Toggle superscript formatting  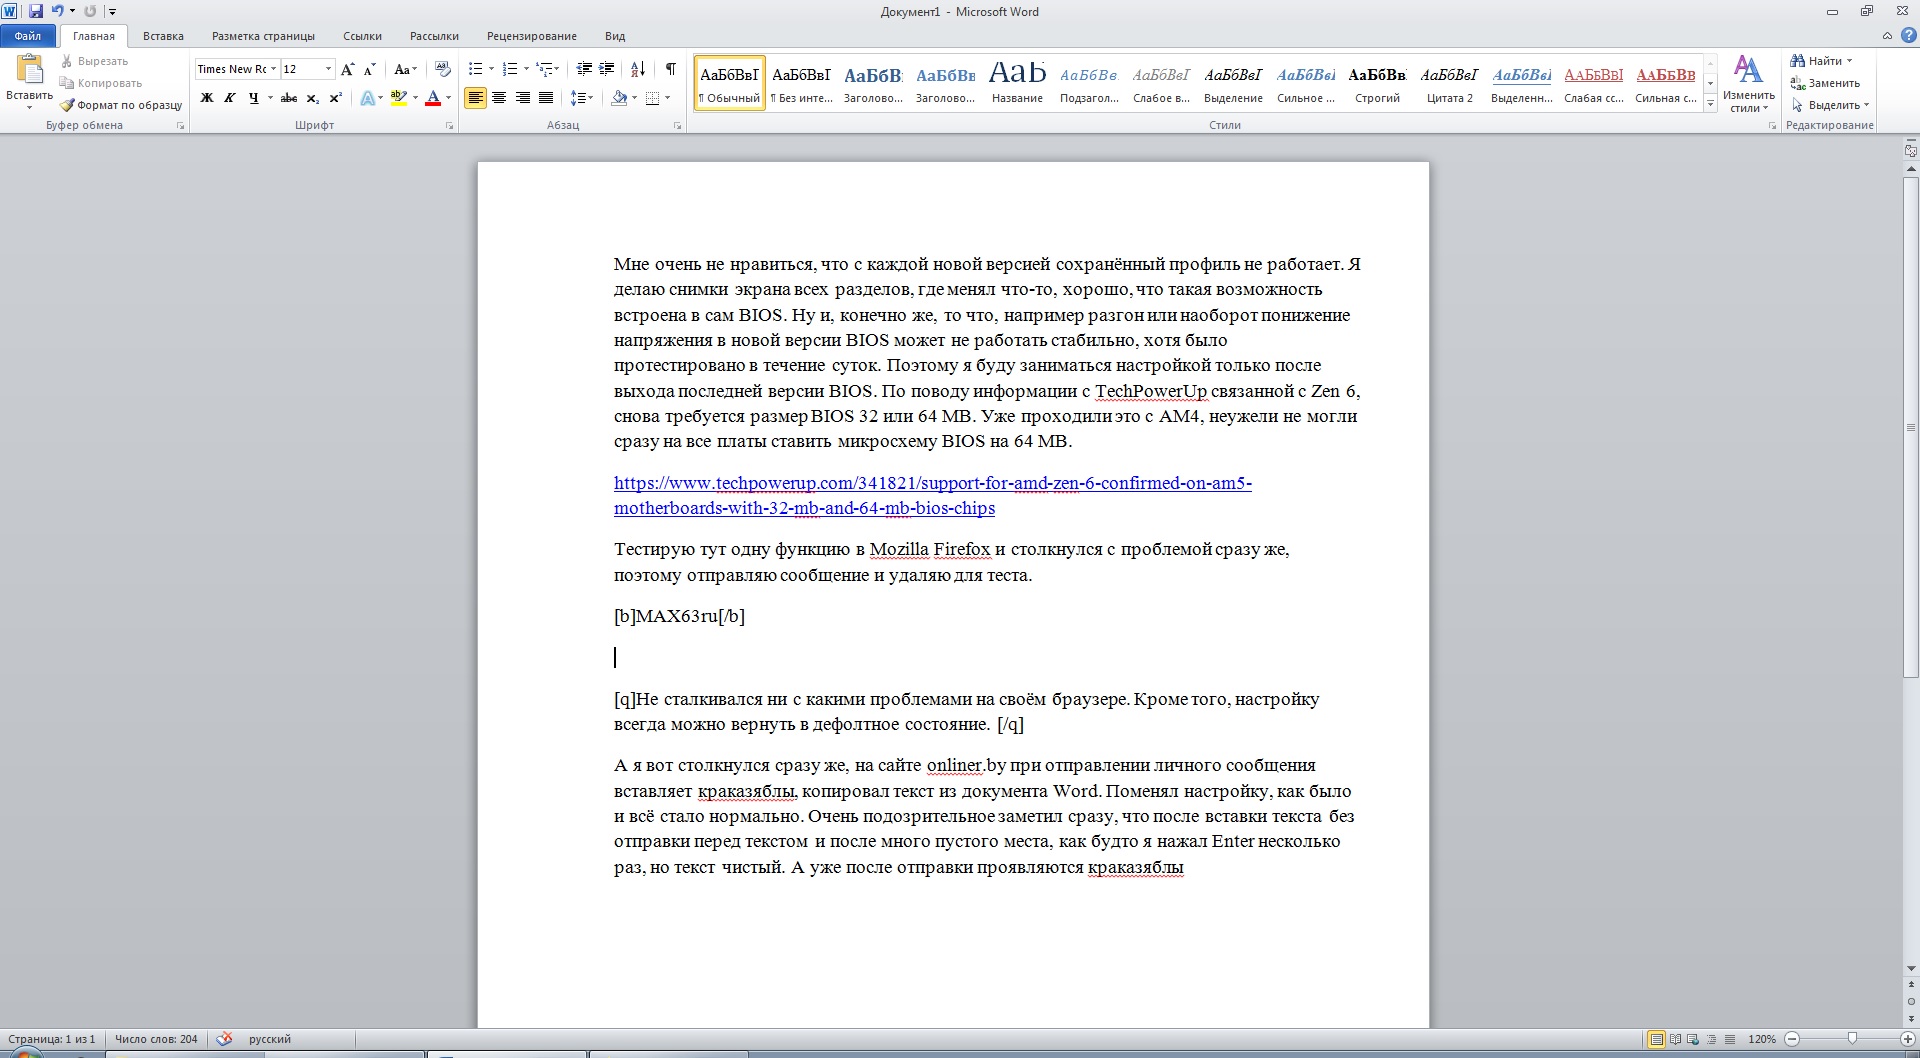tap(335, 98)
